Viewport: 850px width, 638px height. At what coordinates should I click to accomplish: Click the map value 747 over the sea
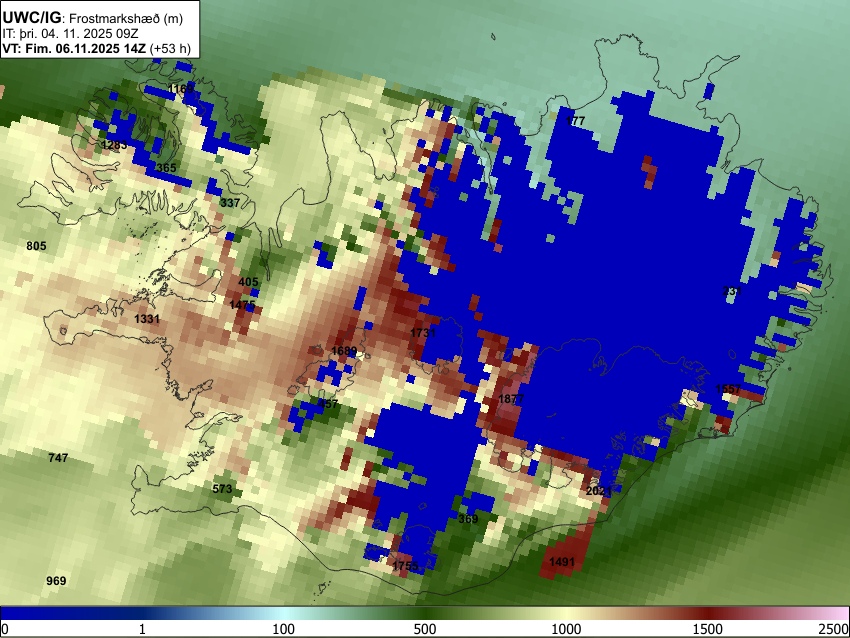(x=58, y=458)
